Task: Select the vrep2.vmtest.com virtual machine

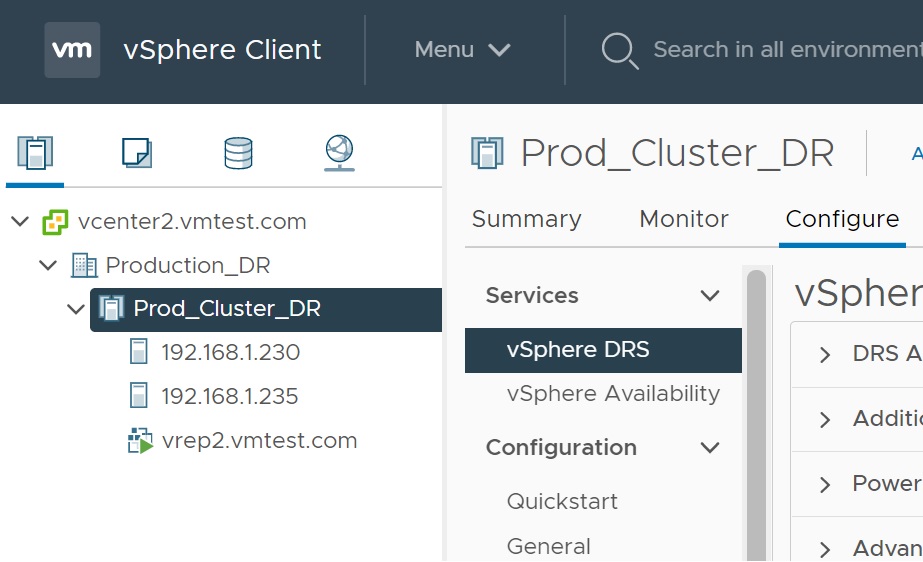Action: tap(259, 441)
